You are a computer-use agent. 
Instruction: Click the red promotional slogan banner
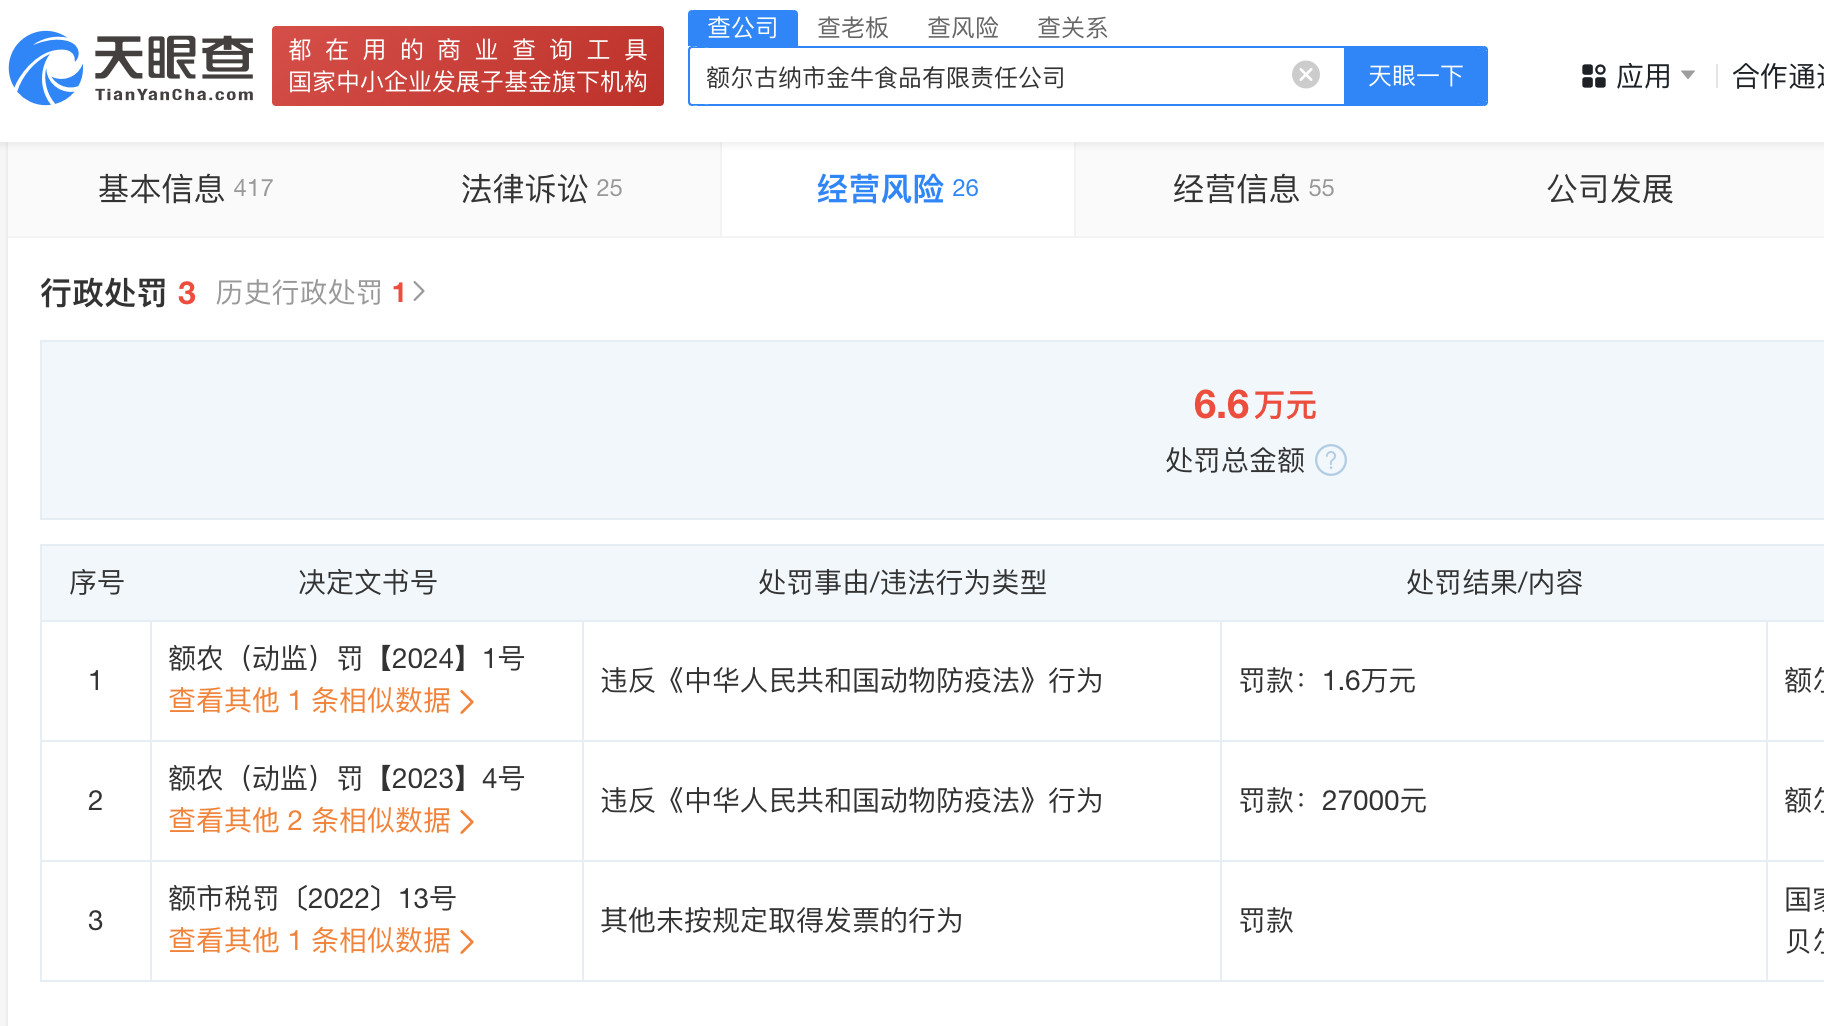468,66
